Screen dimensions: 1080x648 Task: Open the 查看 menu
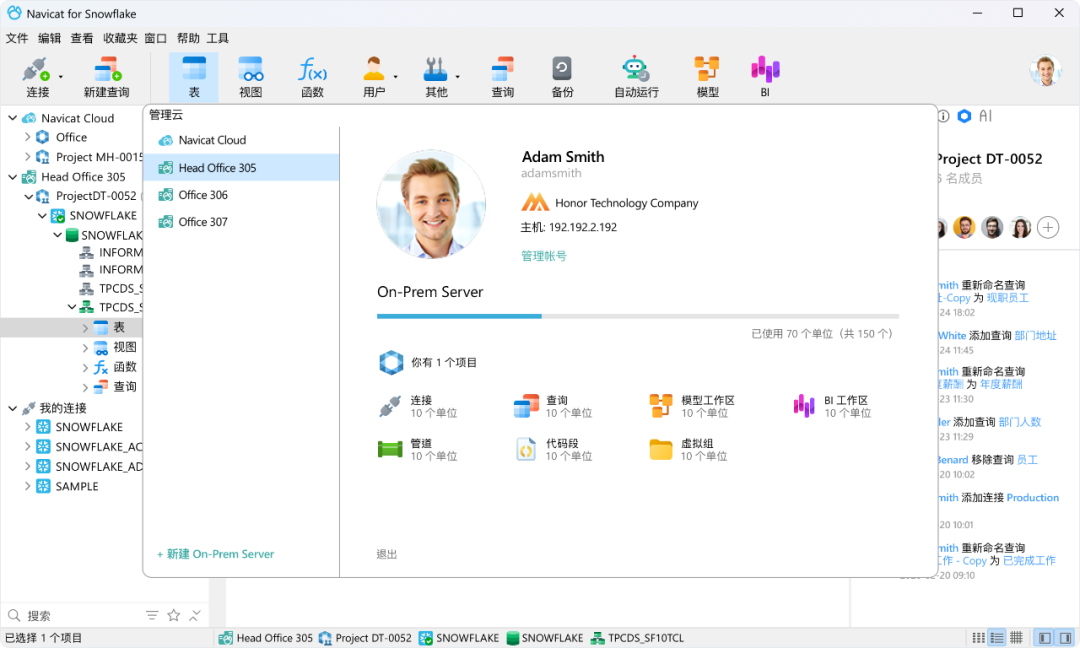coord(82,38)
